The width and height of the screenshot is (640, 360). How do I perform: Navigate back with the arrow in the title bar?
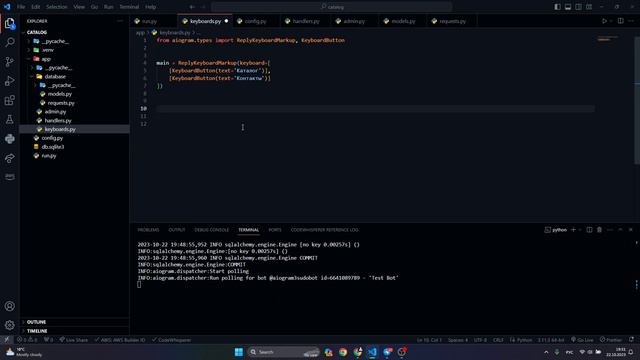(192, 7)
